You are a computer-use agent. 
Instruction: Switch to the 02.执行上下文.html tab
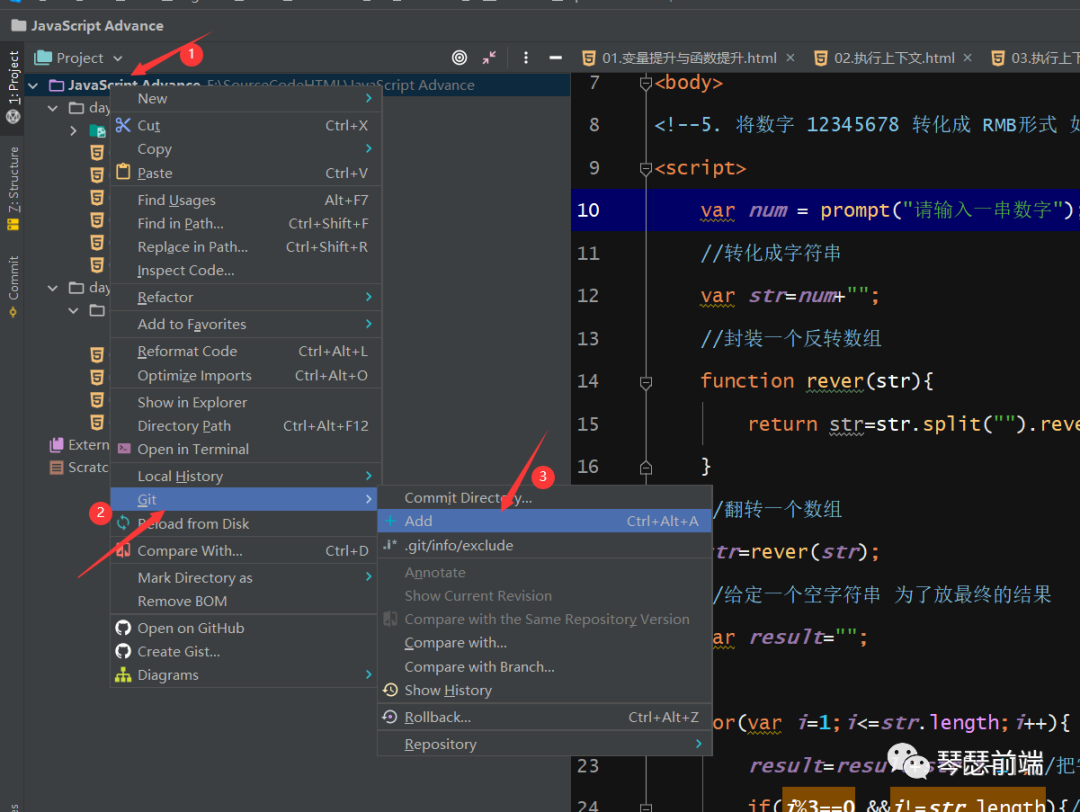point(893,58)
